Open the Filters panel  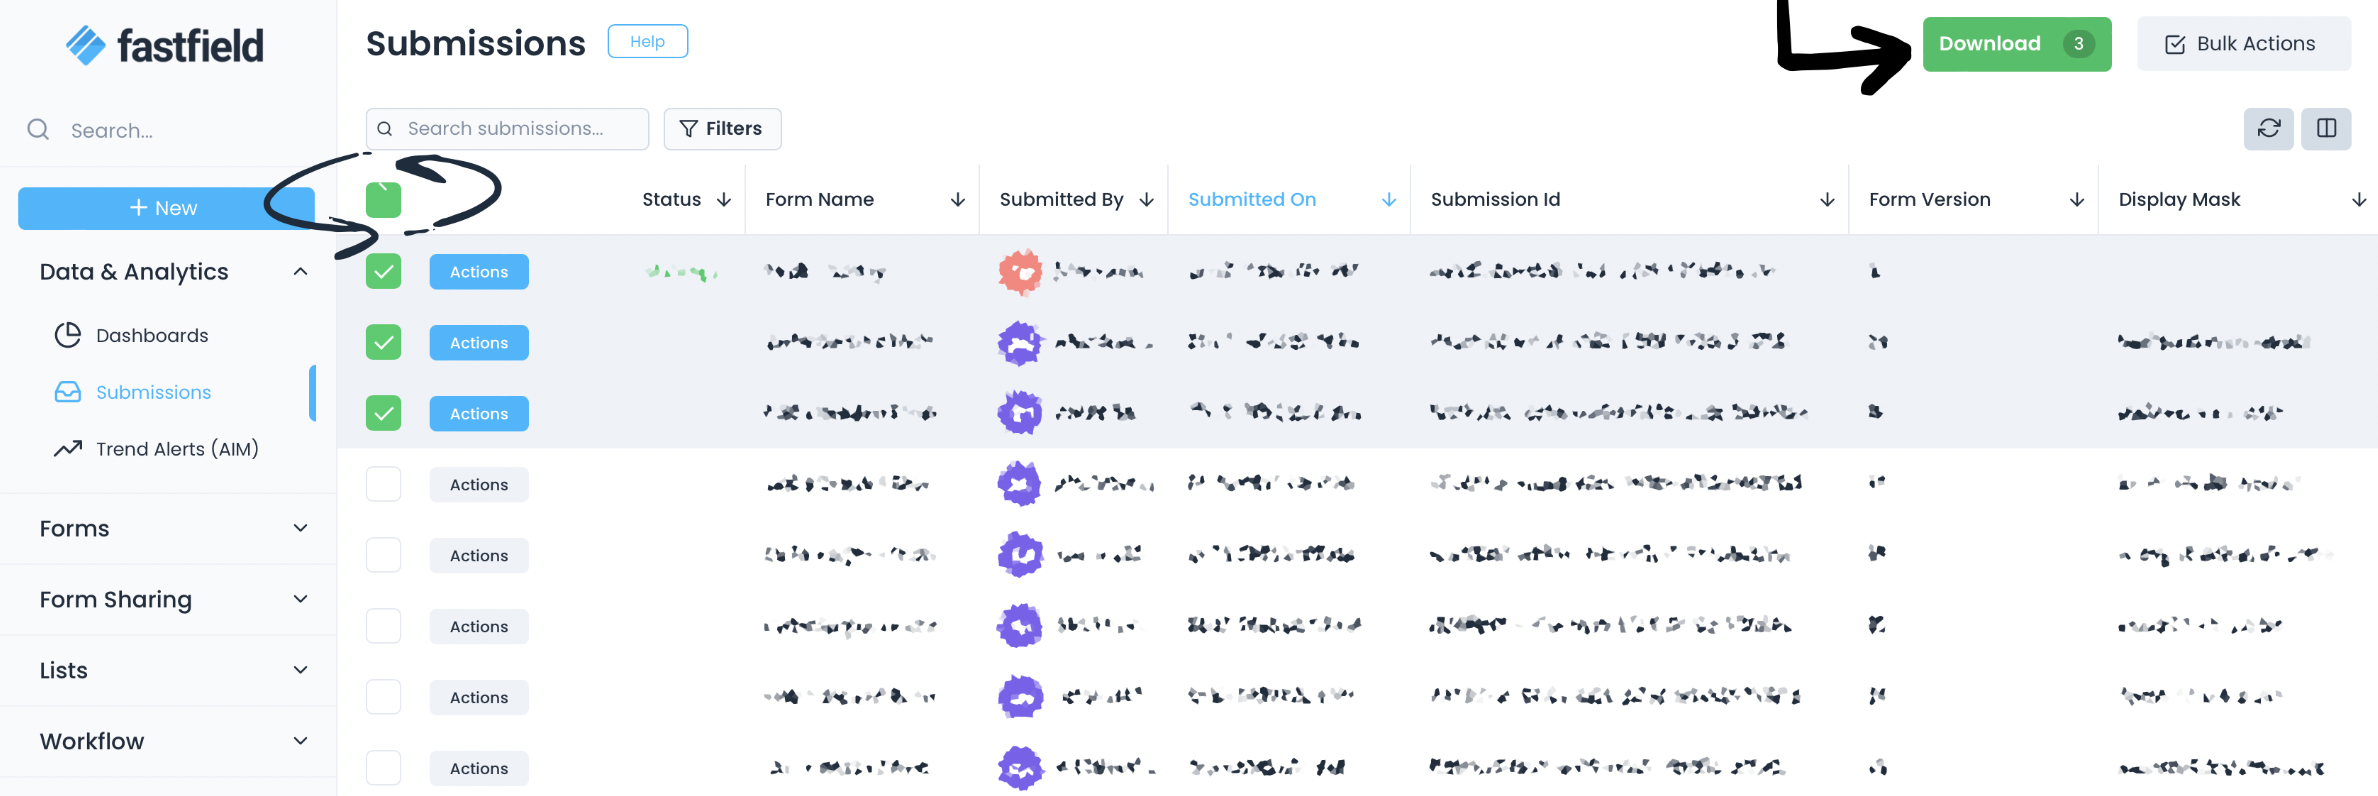[722, 129]
